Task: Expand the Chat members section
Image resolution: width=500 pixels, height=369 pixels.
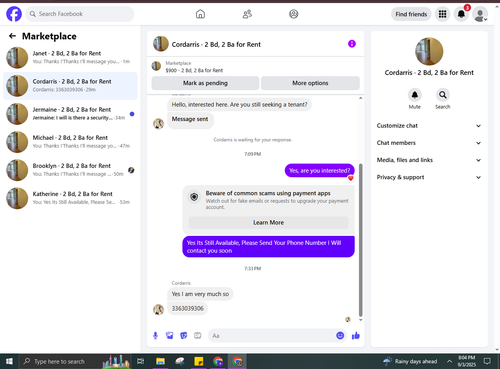Action: (x=429, y=143)
